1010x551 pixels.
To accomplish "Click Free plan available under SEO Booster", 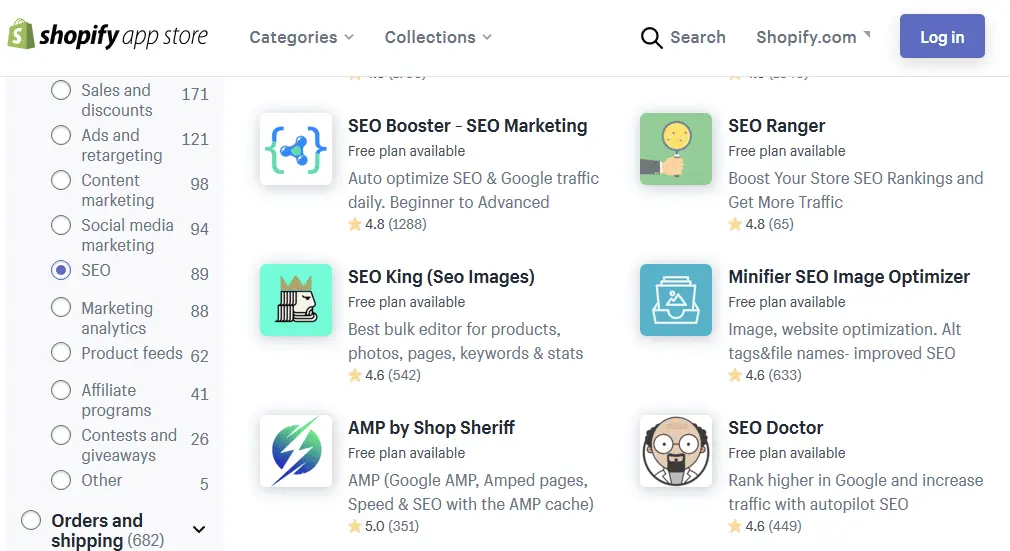I will pos(406,151).
